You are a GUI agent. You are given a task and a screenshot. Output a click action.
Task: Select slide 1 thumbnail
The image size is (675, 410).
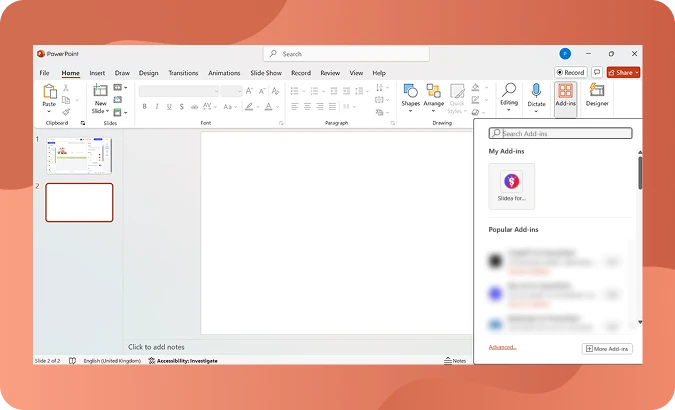tap(79, 155)
